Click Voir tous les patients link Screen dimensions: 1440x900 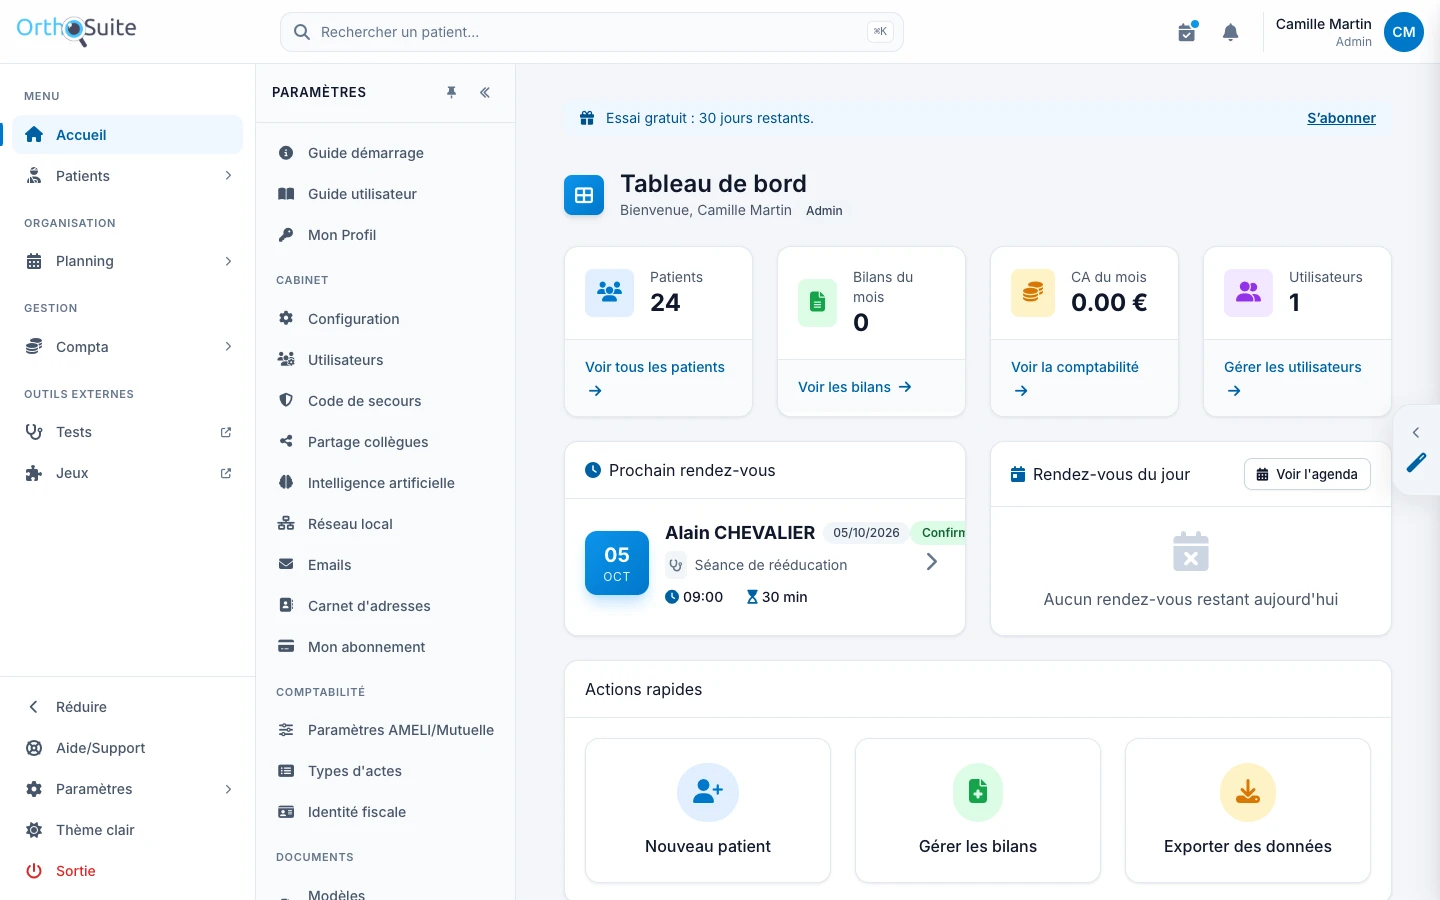point(655,378)
